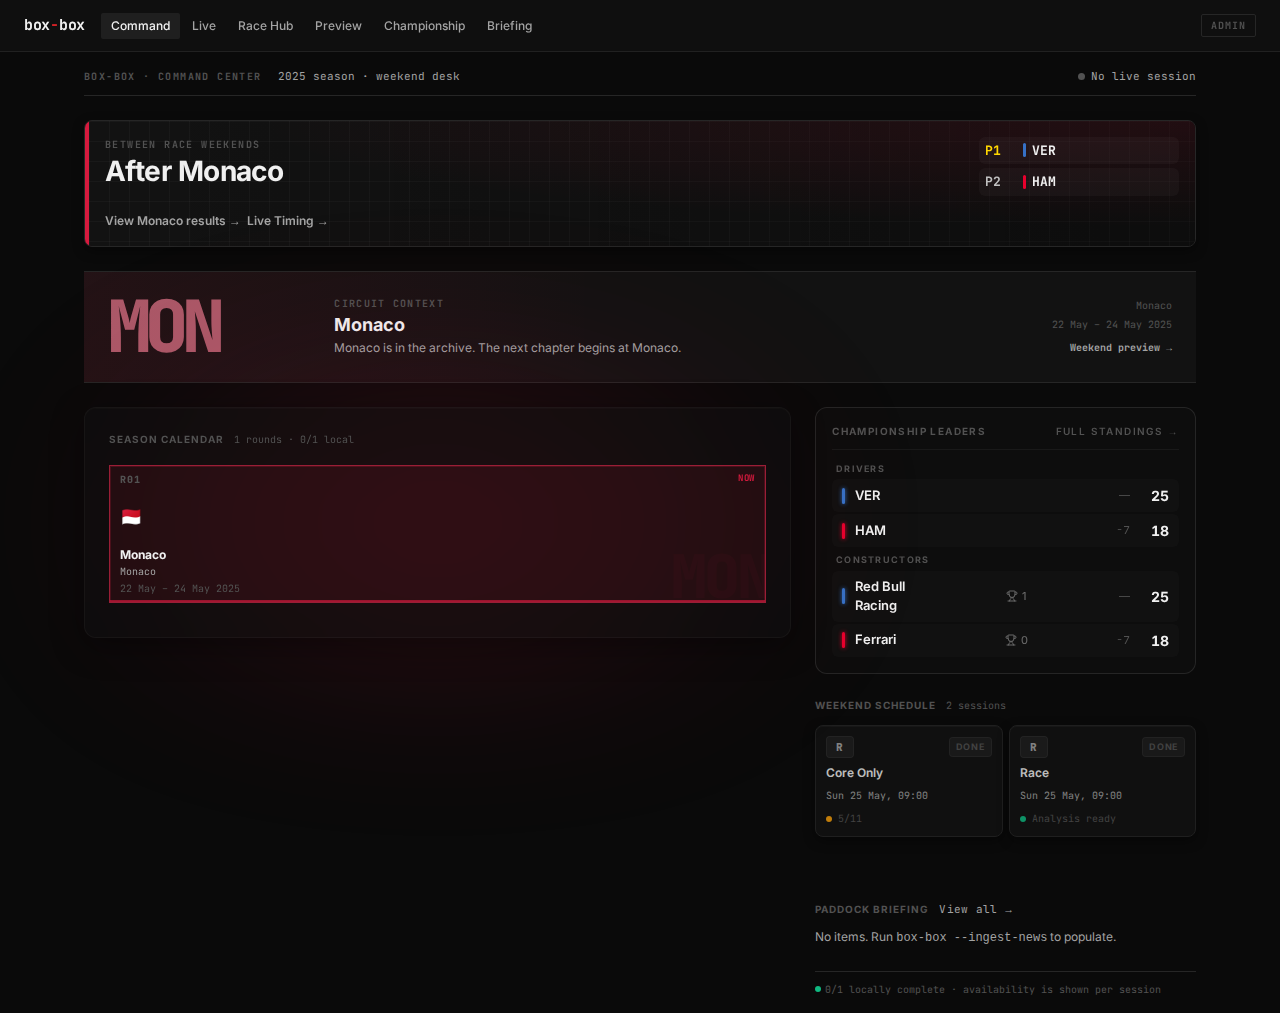Click the trophy icon in the Ferrari row
The height and width of the screenshot is (1013, 1280).
click(x=1011, y=640)
